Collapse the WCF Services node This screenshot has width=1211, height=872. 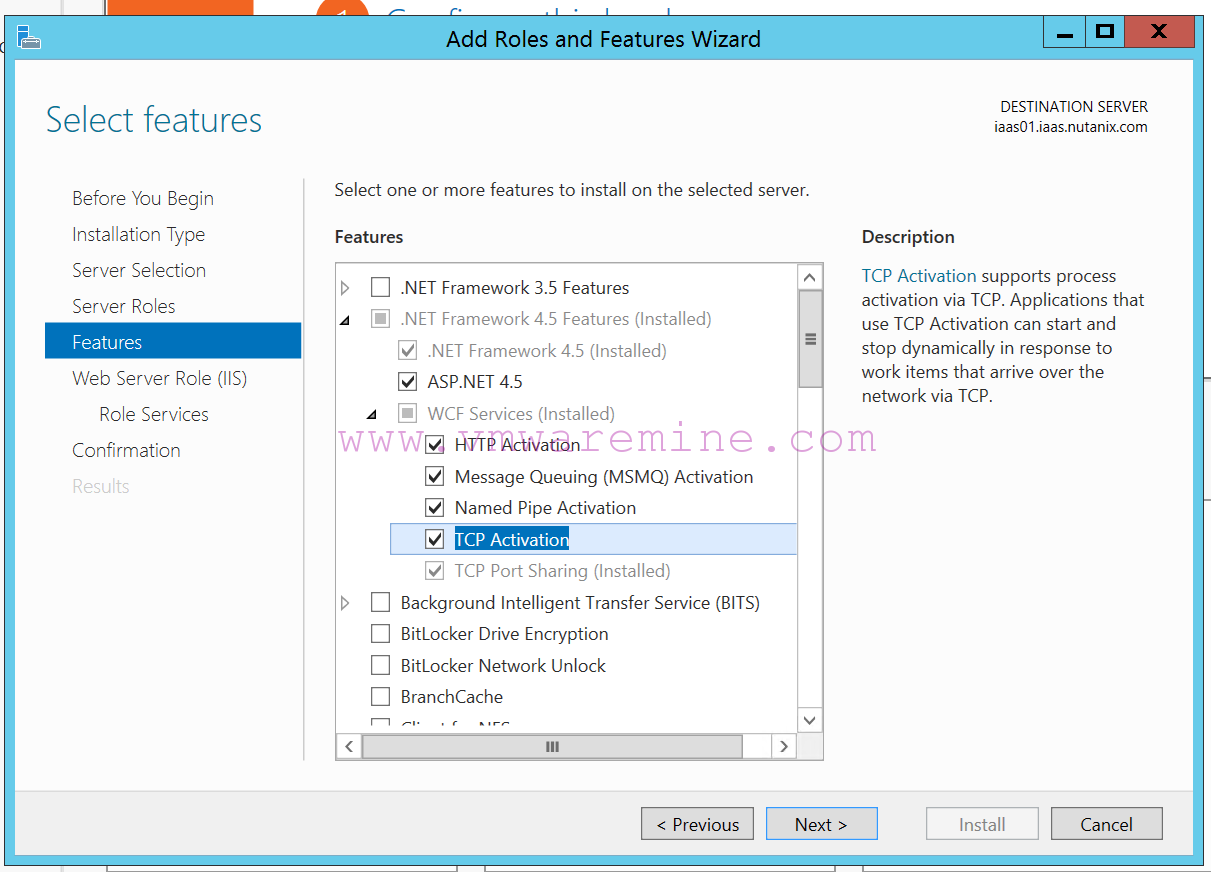click(x=373, y=414)
